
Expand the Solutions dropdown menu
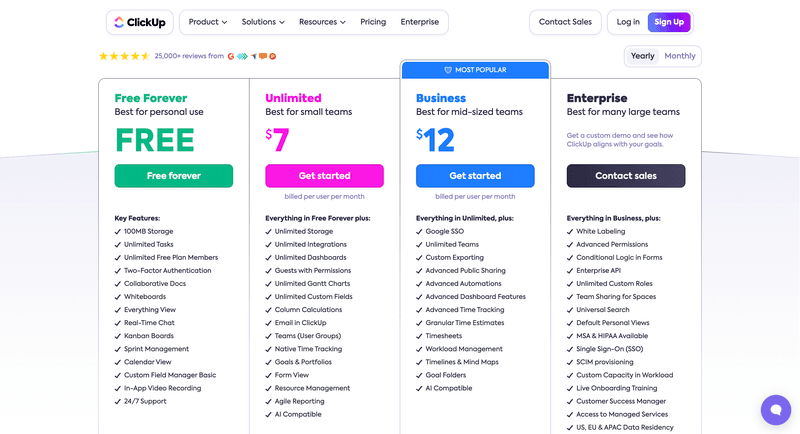point(263,22)
